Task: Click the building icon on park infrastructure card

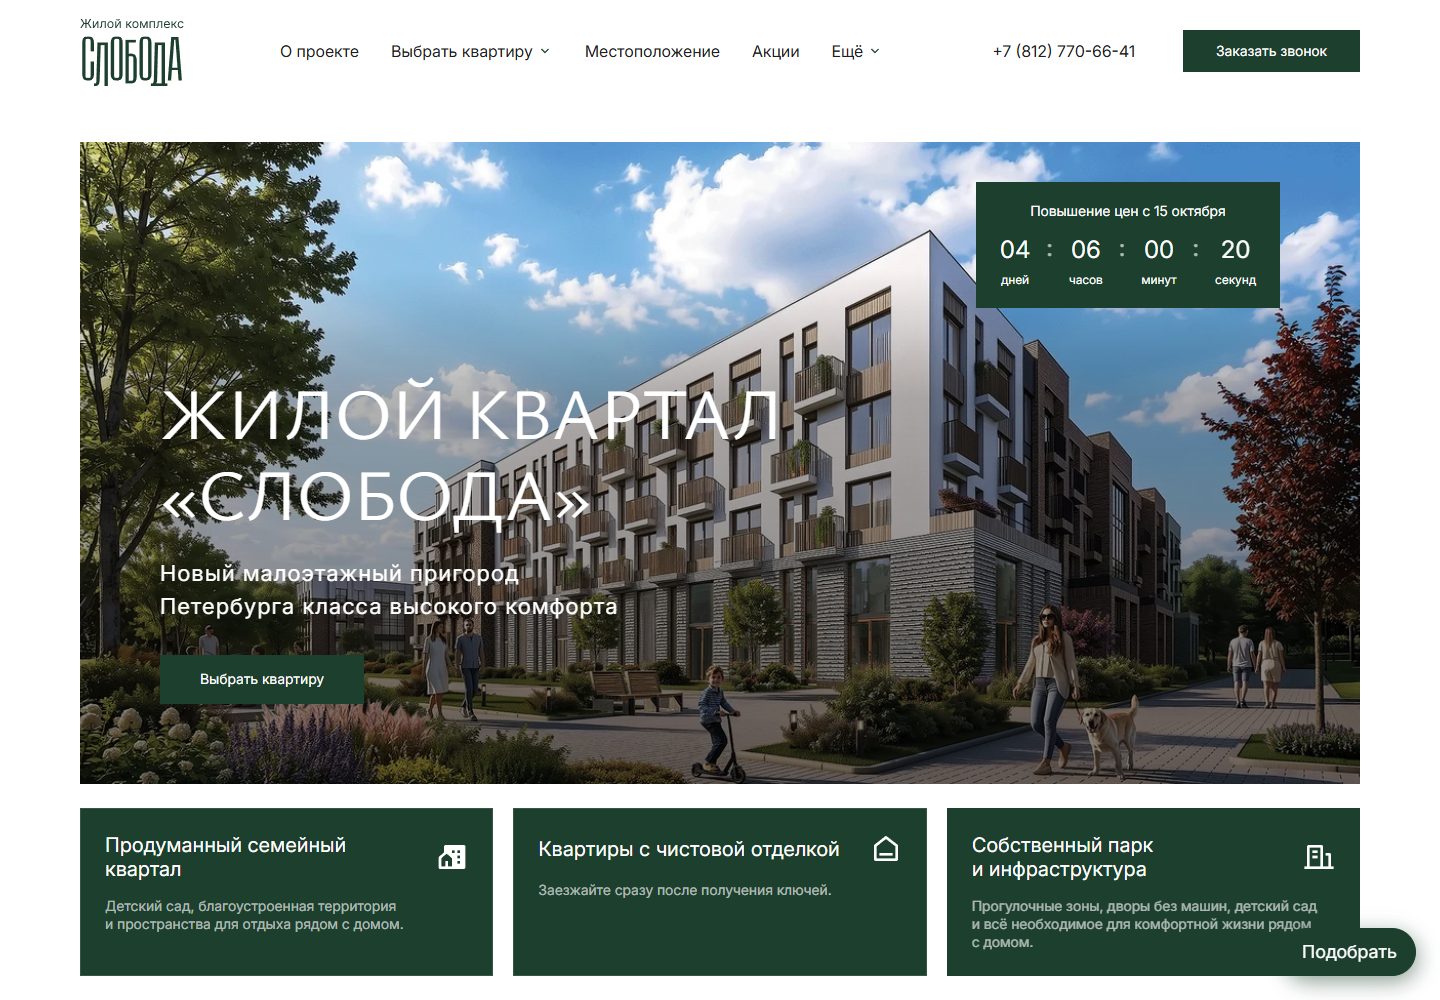Action: (x=1319, y=857)
